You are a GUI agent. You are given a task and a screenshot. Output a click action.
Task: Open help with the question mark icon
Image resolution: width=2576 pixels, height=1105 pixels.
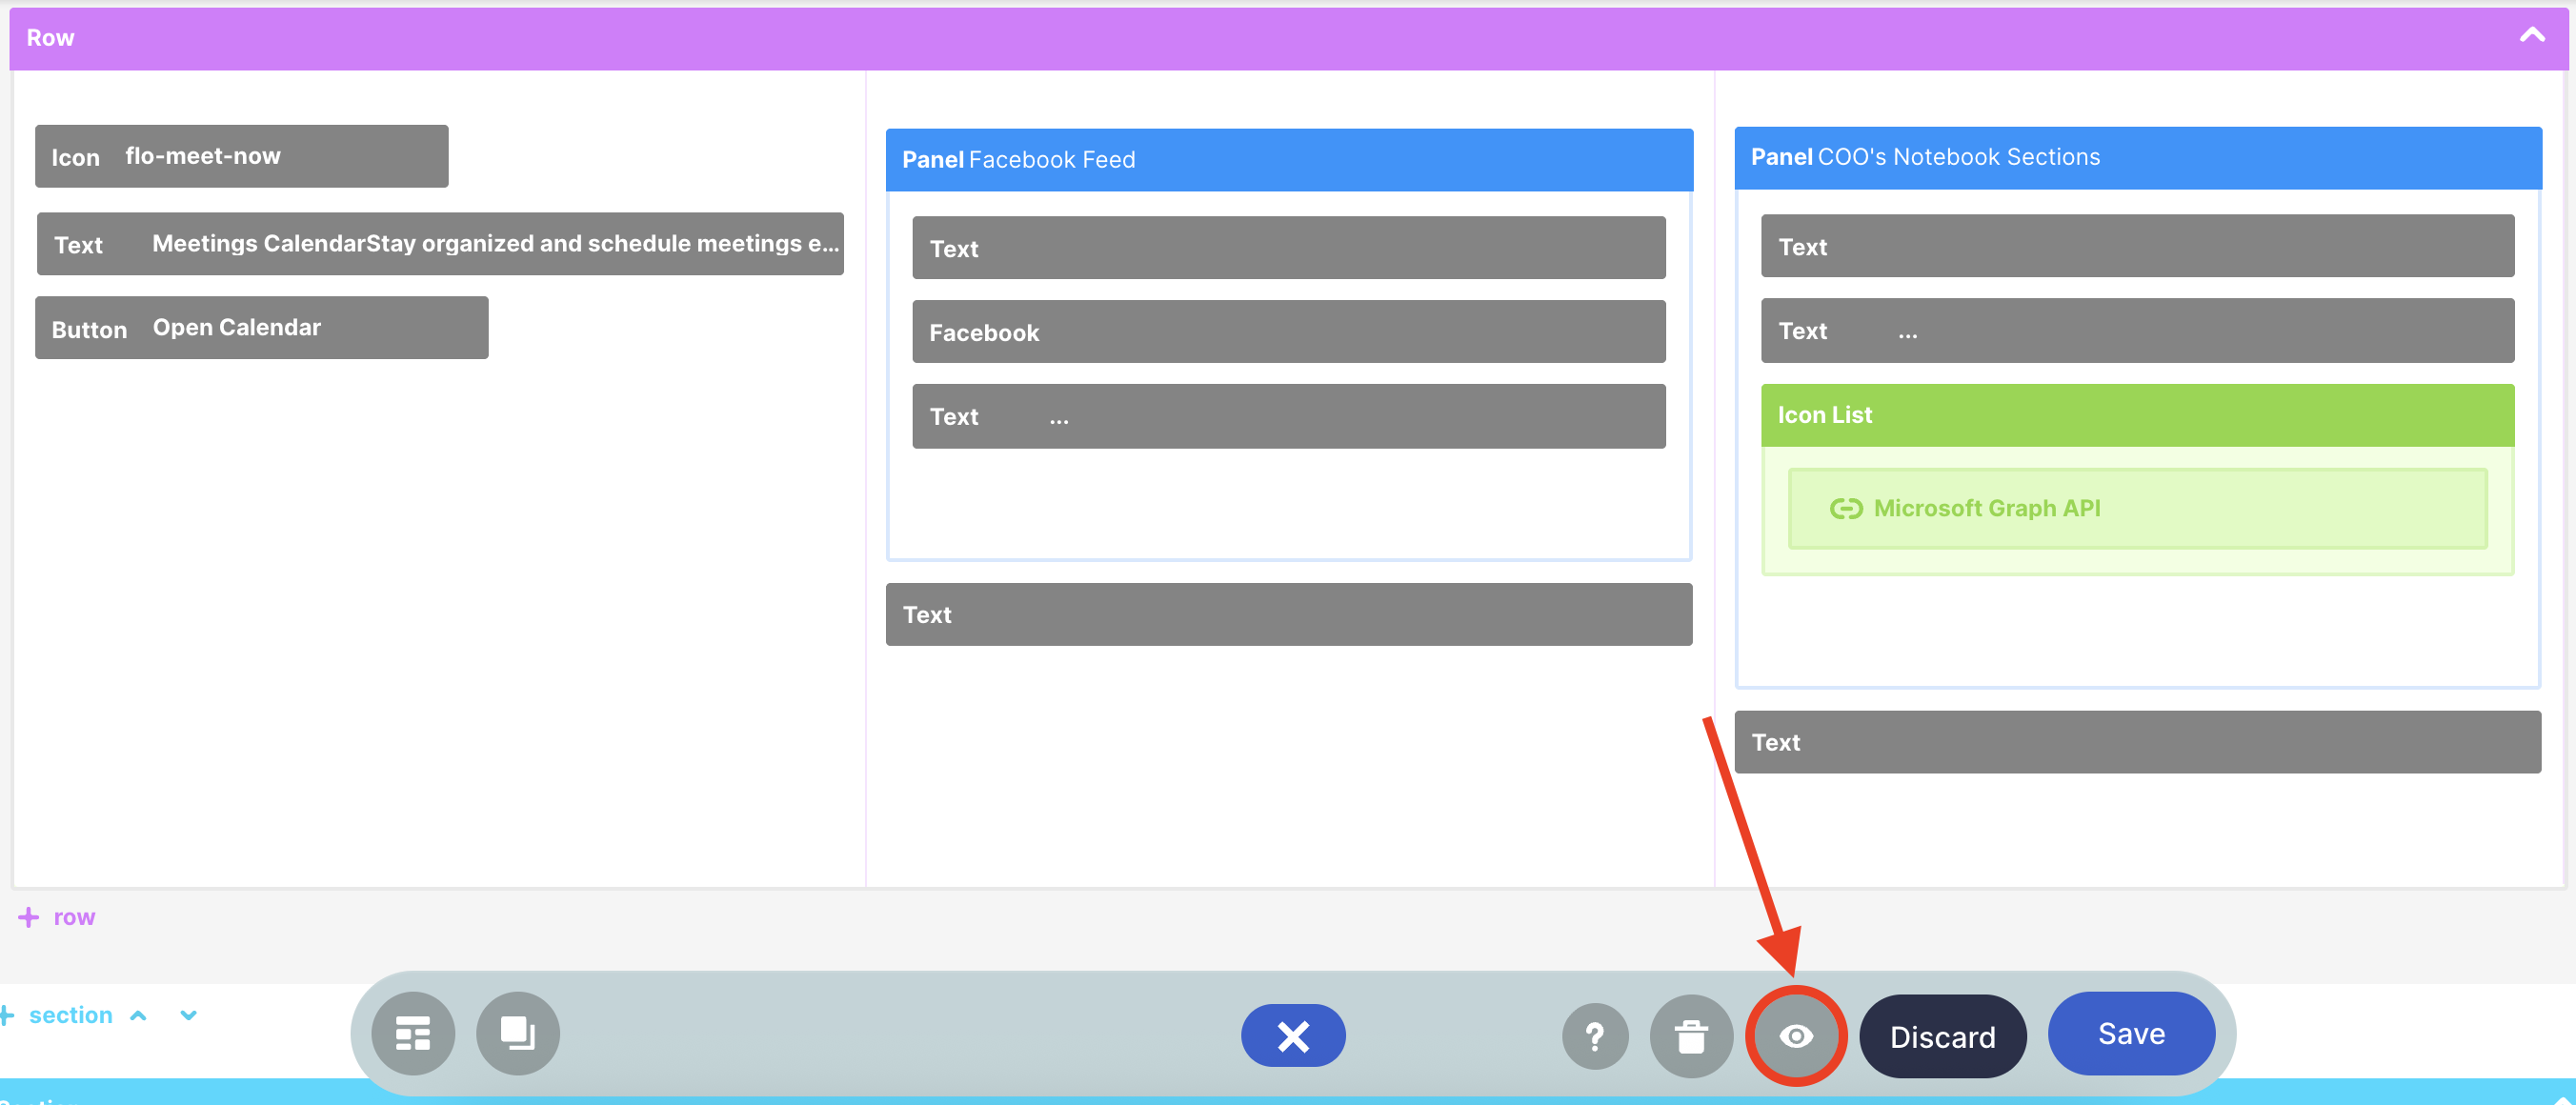pyautogui.click(x=1594, y=1035)
